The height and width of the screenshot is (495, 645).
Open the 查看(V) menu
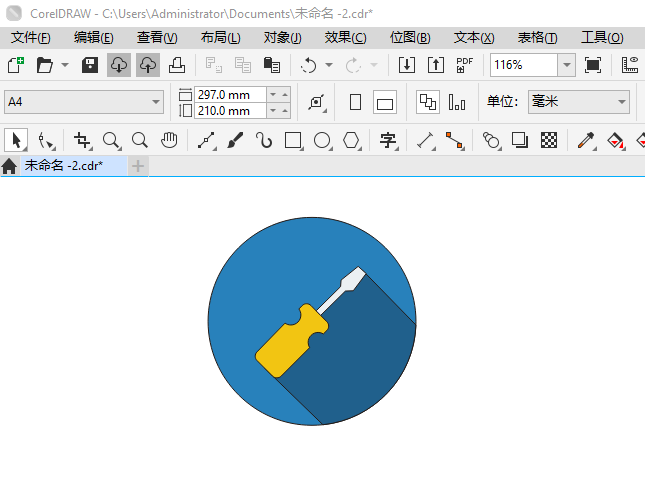pos(157,38)
